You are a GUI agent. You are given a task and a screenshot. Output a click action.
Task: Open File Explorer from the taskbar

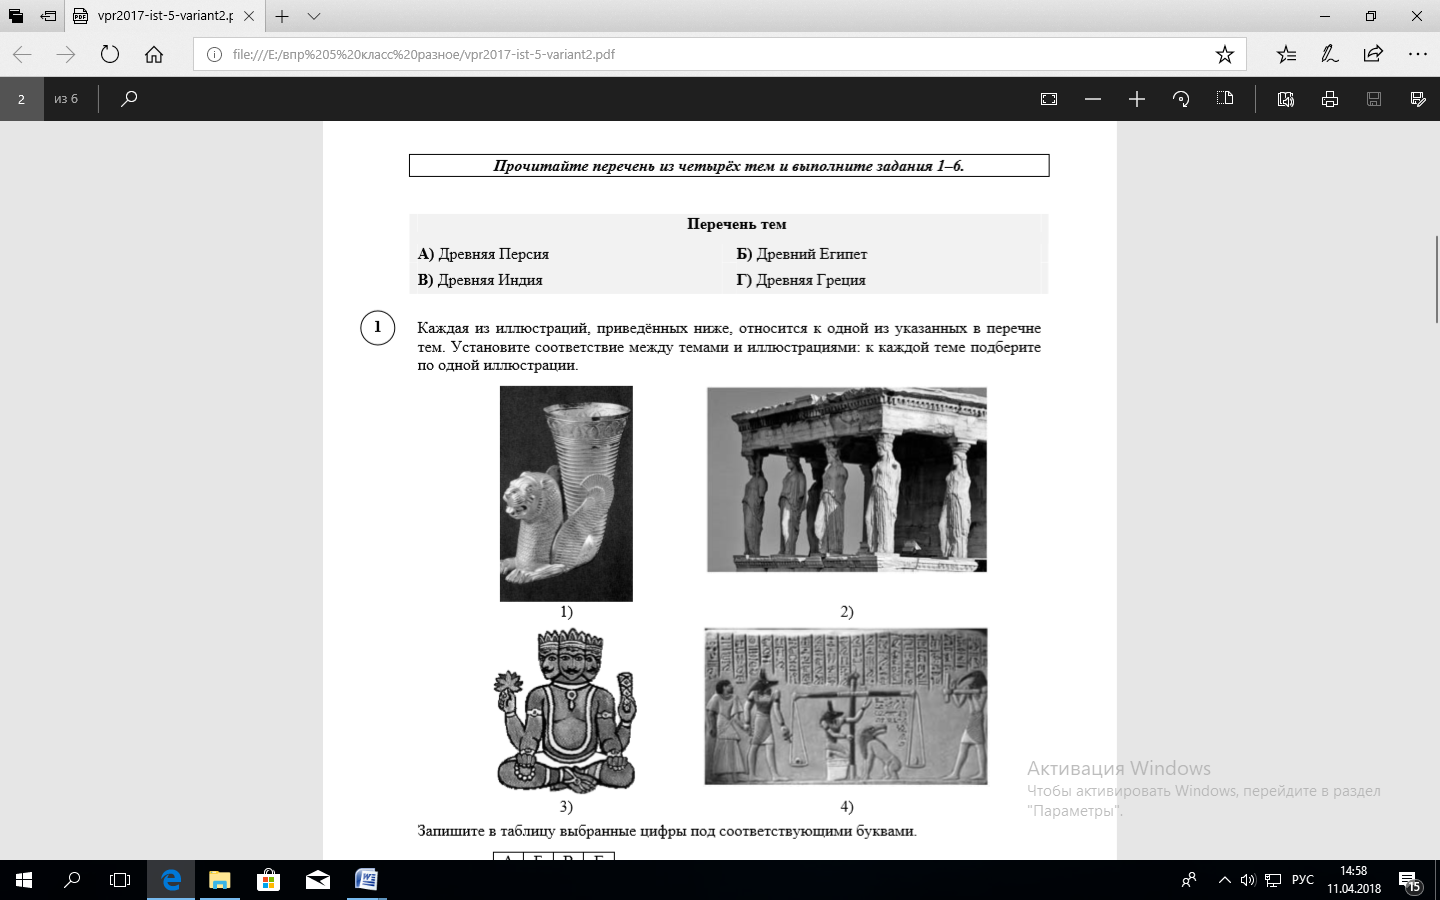coord(219,880)
